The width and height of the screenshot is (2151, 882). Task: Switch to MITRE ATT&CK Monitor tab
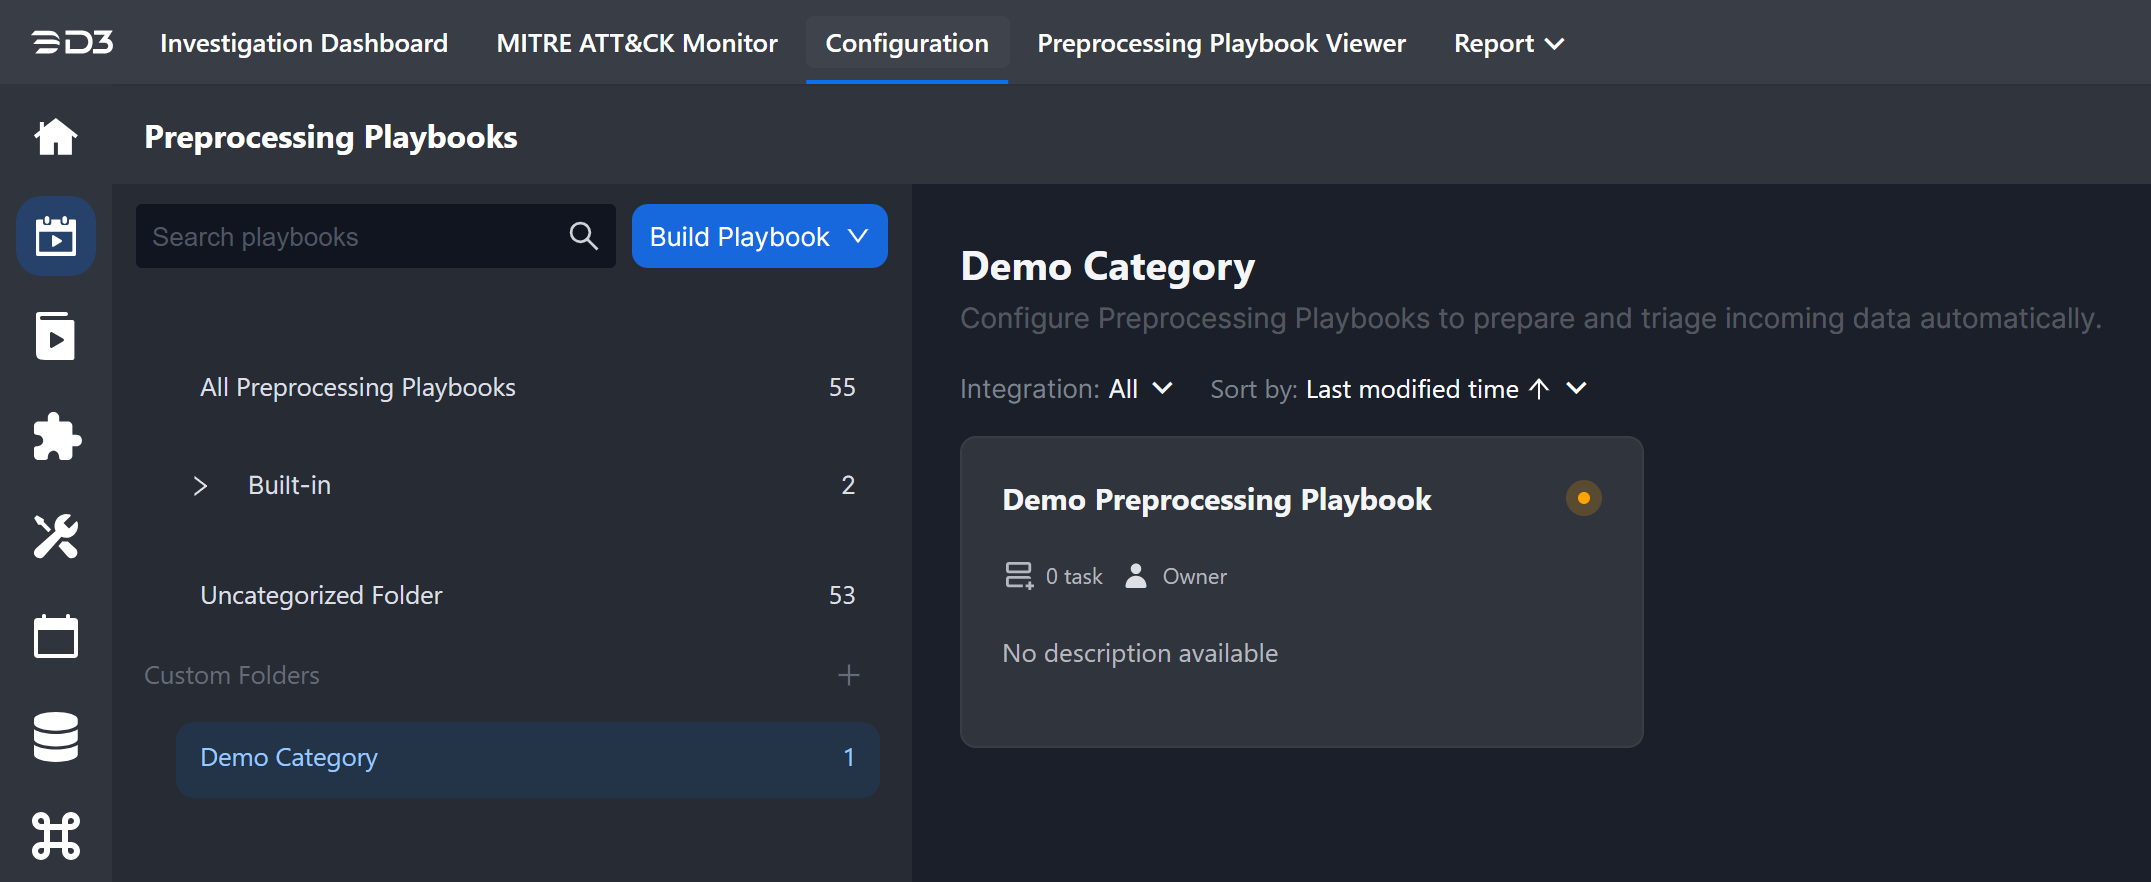637,44
